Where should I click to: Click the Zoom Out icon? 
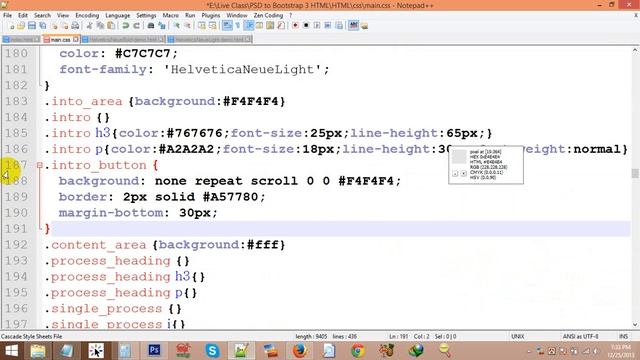pyautogui.click(x=187, y=26)
